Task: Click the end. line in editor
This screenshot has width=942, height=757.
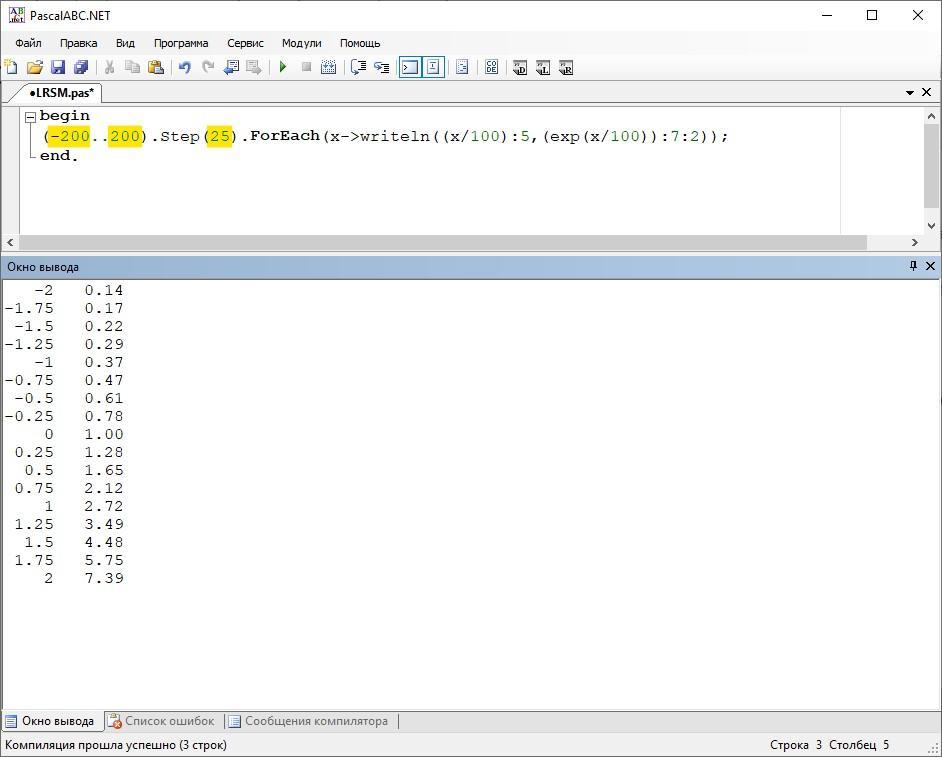Action: point(59,156)
